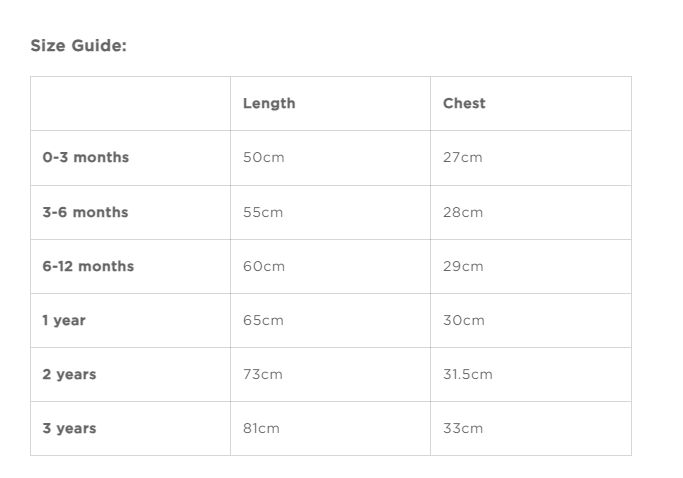Click the 28cm chest value
The height and width of the screenshot is (478, 683).
[x=463, y=212]
